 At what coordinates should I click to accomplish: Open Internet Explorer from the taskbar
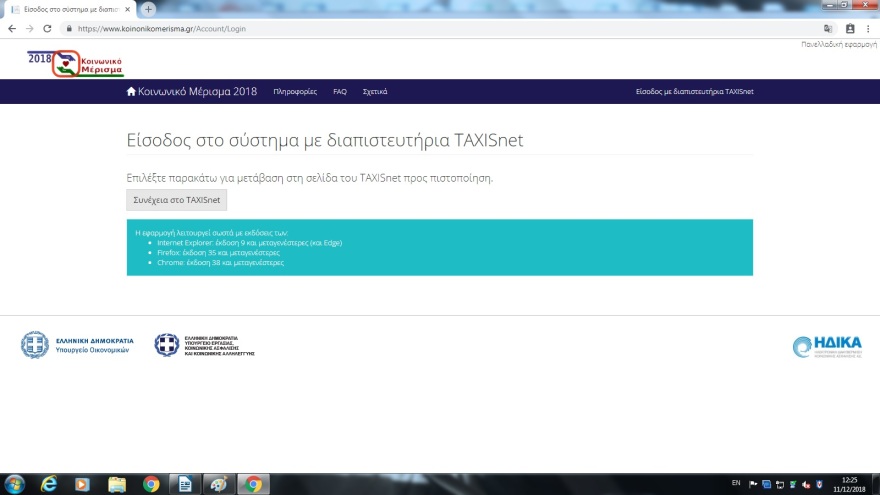[x=48, y=484]
